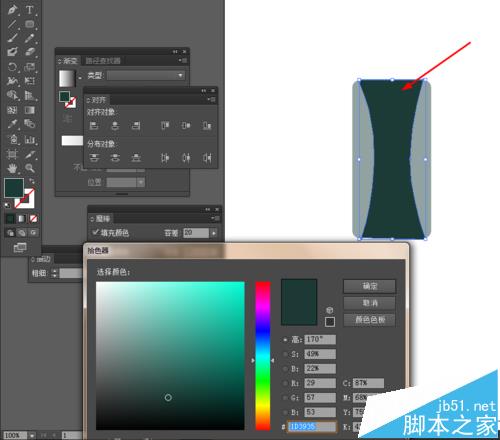Change screen mode at toolbar bottom
Viewport: 500px width, 440px height.
20,247
